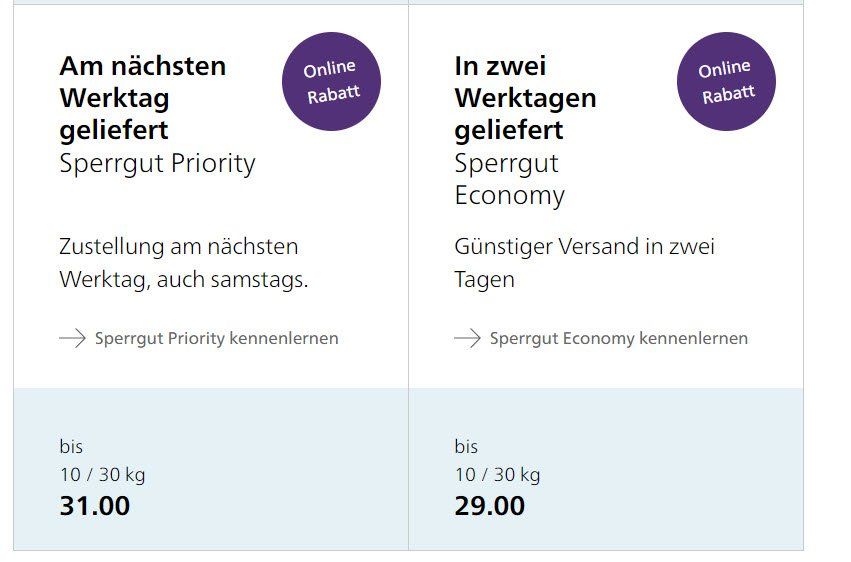Select the 'Am nächsten Werktag geliefert' heading
This screenshot has height=562, width=851.
pyautogui.click(x=143, y=98)
